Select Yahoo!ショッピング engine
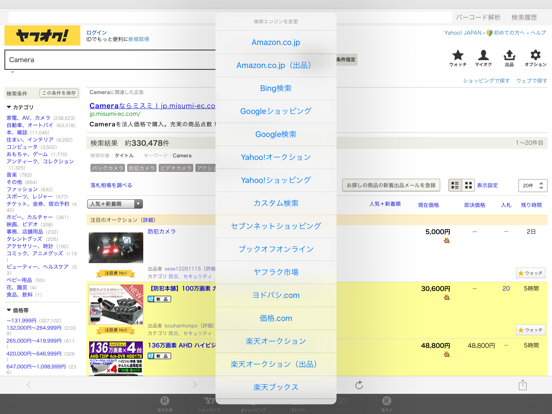The height and width of the screenshot is (414, 552). tap(276, 180)
